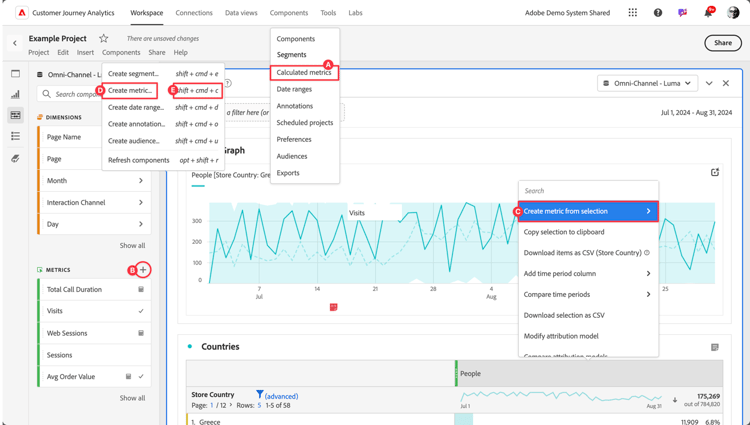
Task: Open the apps grid switcher icon
Action: 632,13
